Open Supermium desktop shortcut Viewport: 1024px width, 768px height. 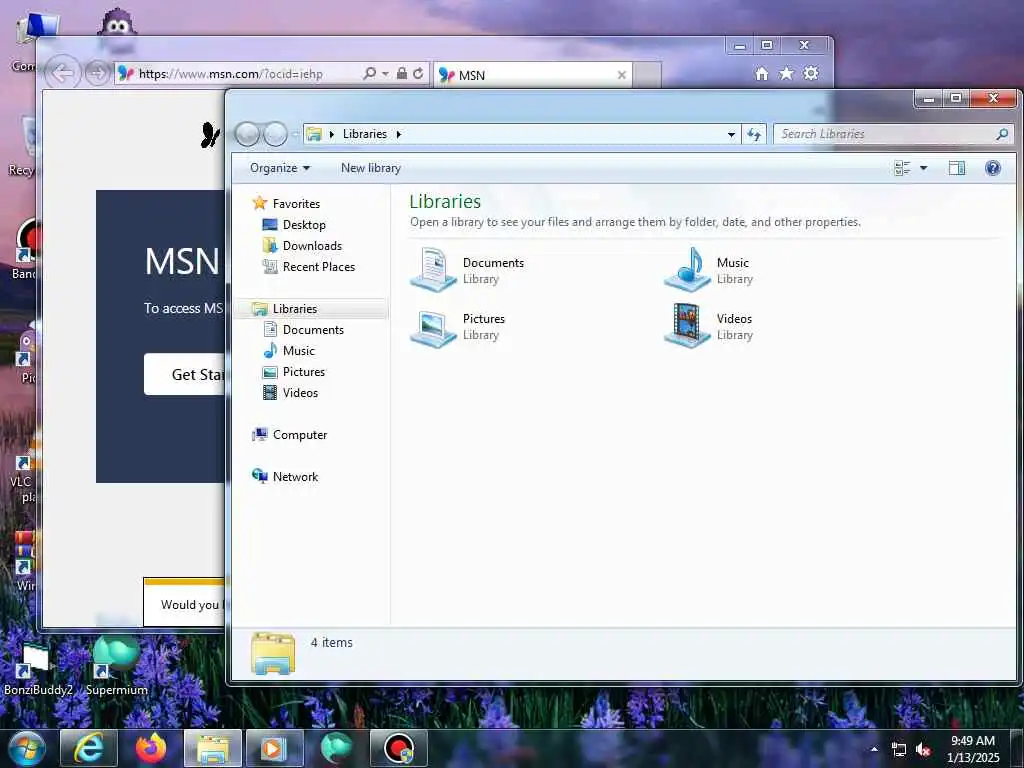[x=116, y=666]
